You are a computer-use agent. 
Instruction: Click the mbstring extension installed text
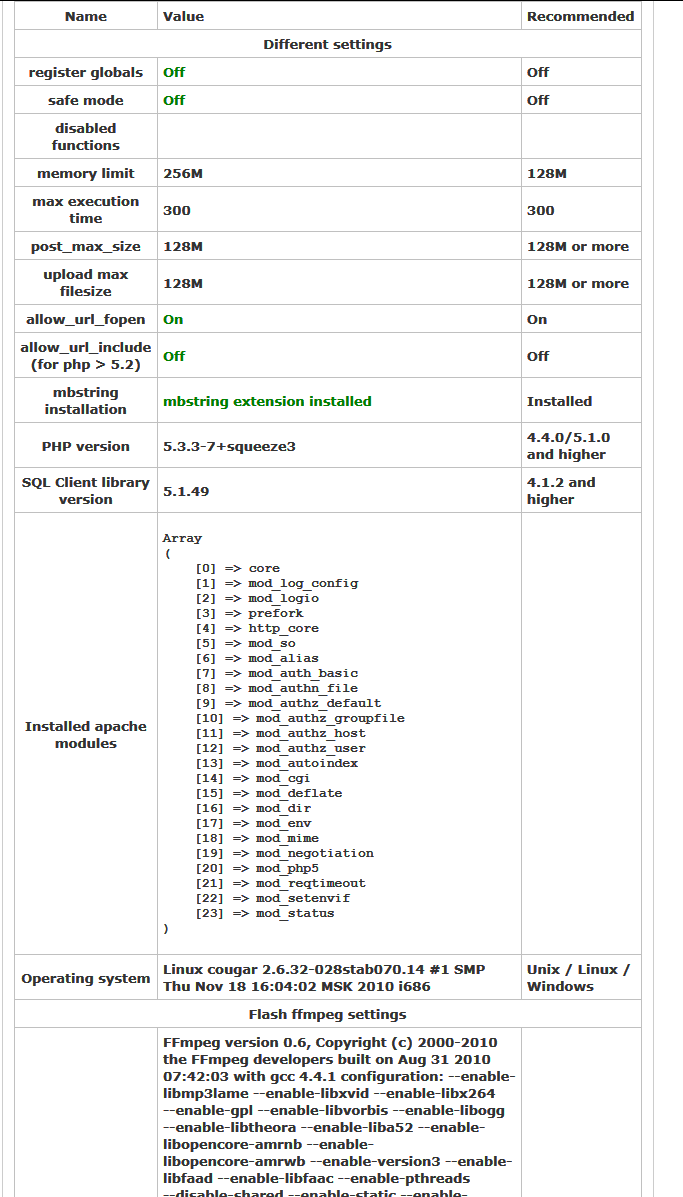point(267,401)
